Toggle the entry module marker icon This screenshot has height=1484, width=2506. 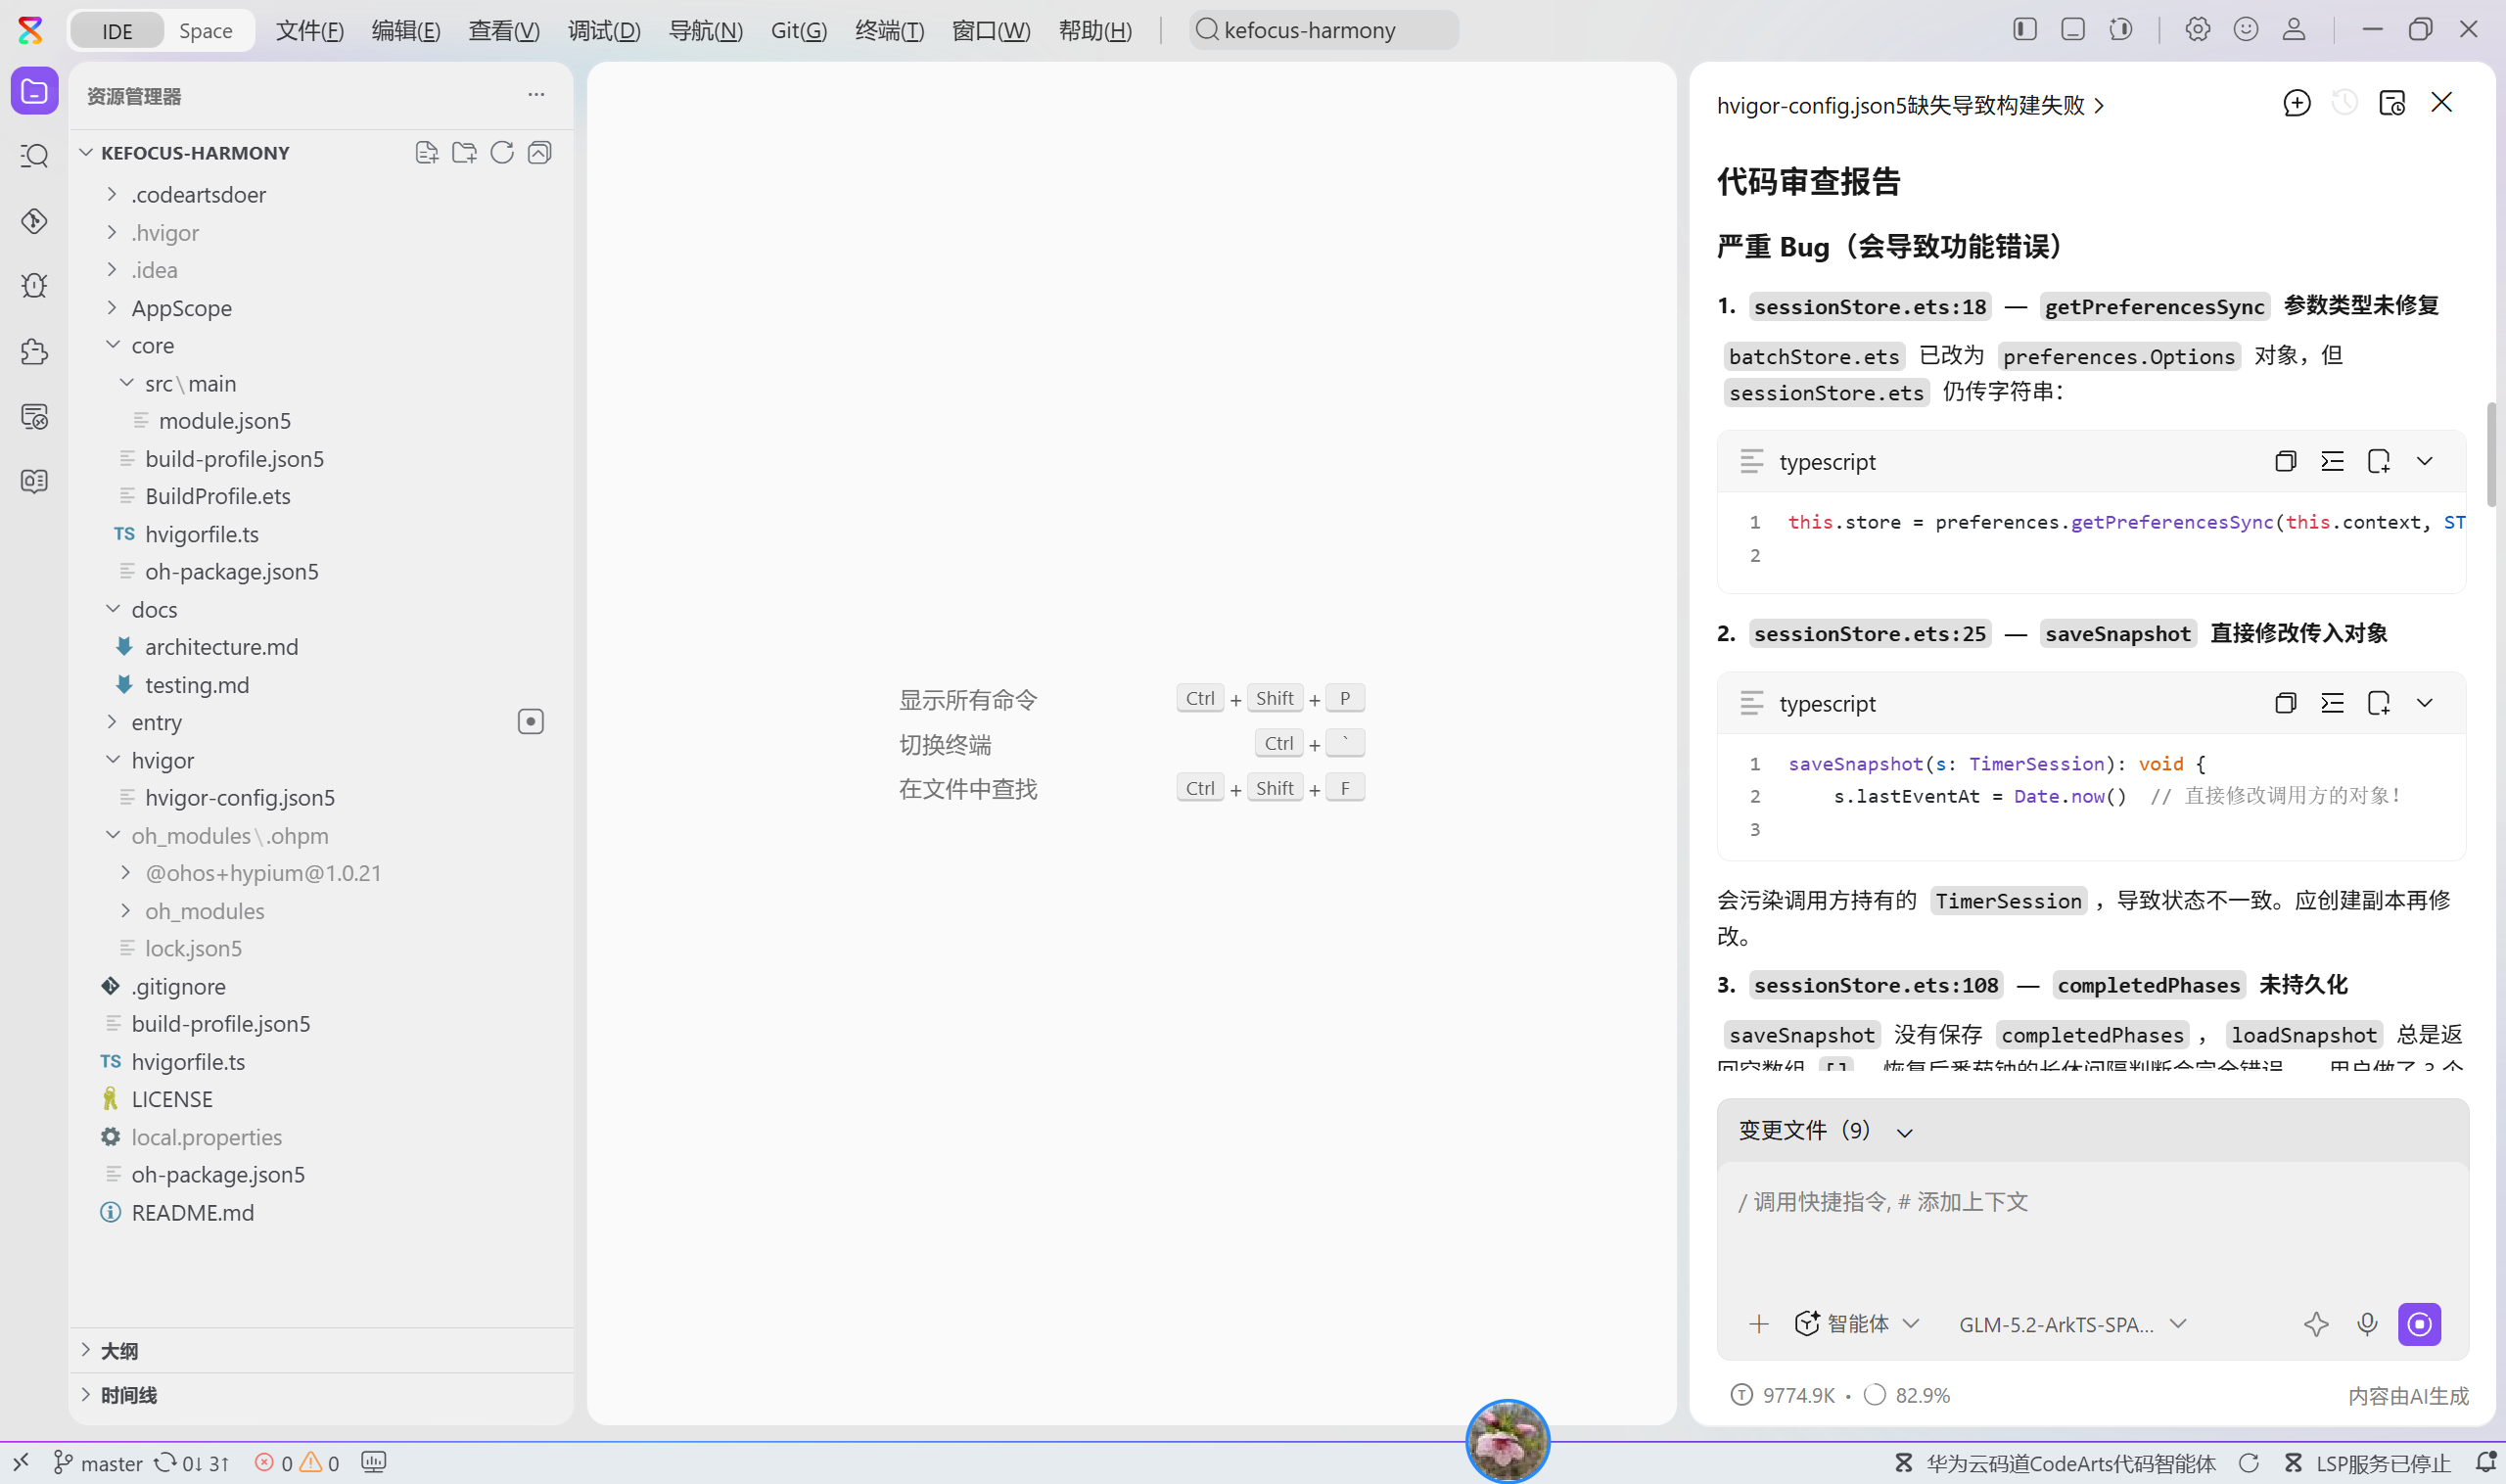click(530, 721)
